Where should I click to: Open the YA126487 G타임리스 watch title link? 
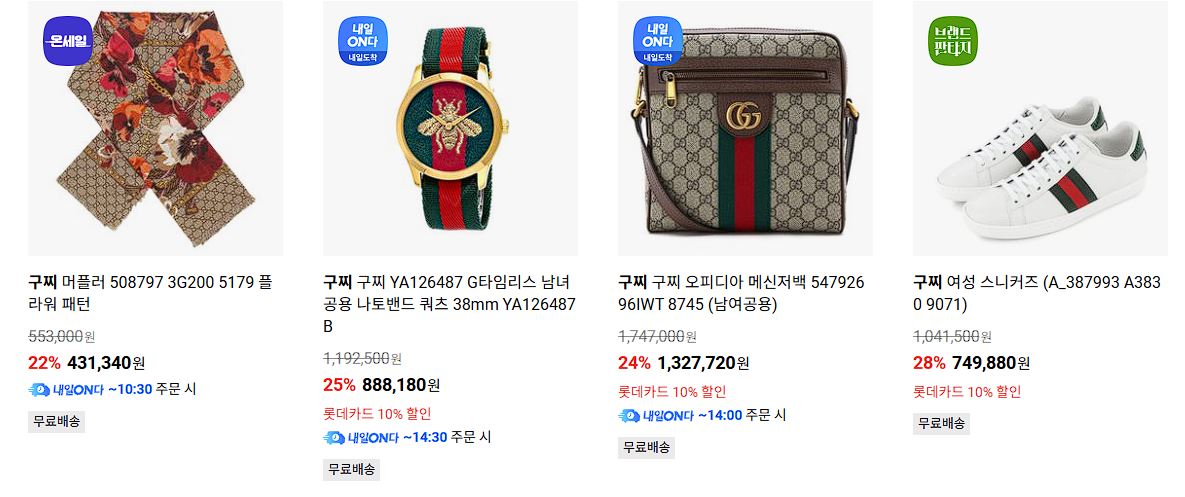(x=450, y=304)
